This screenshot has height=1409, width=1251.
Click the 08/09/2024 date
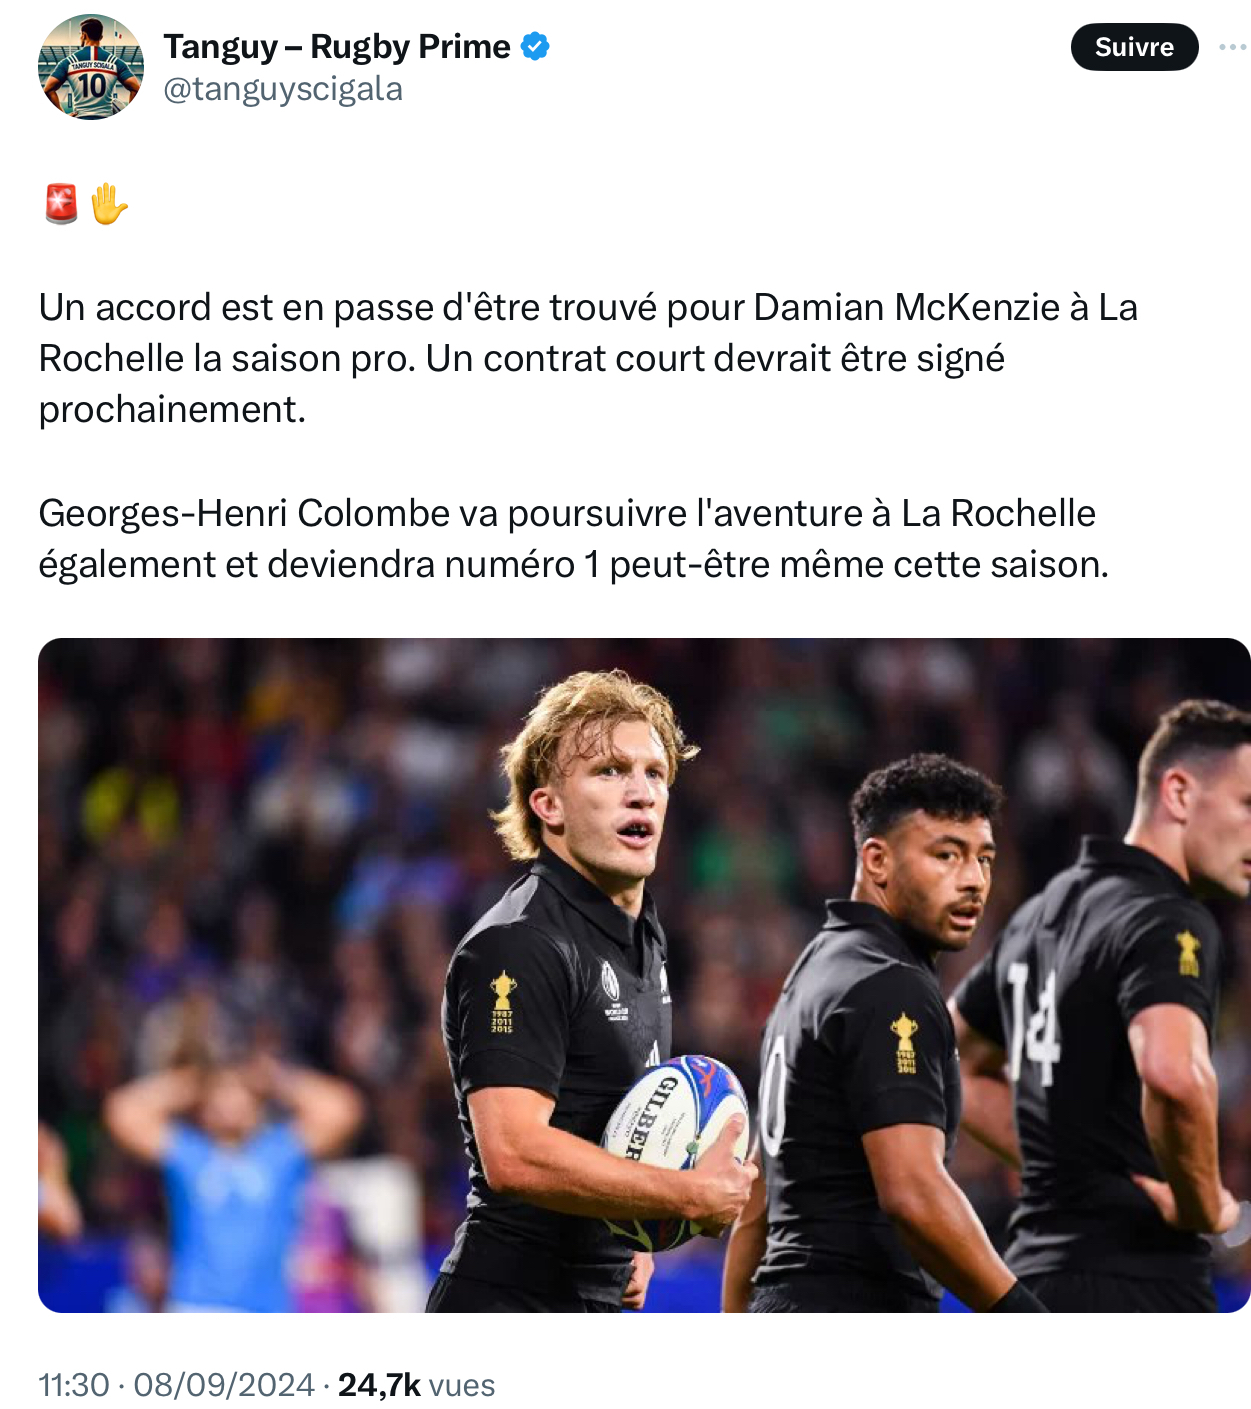point(224,1385)
